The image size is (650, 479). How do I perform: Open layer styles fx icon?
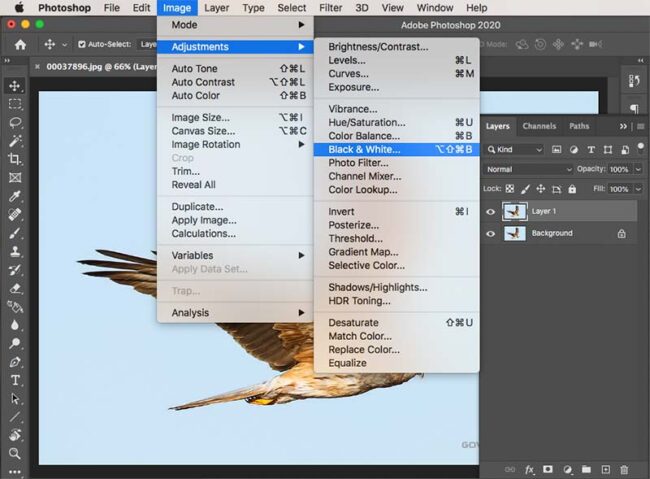[x=529, y=469]
